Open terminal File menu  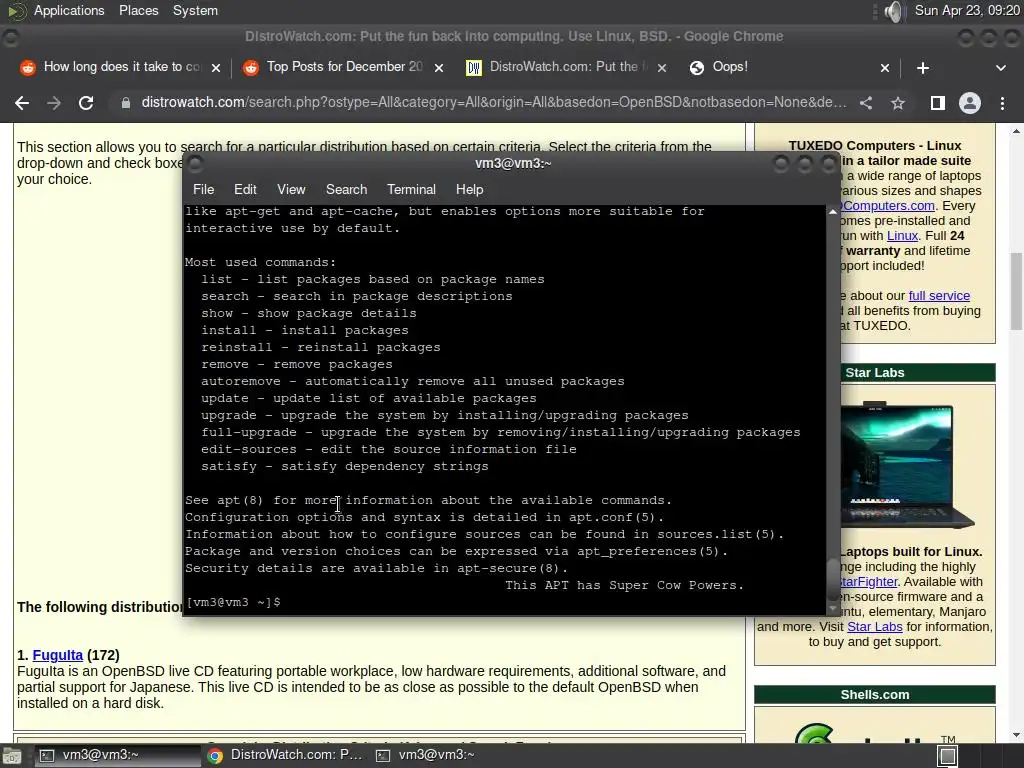(203, 189)
